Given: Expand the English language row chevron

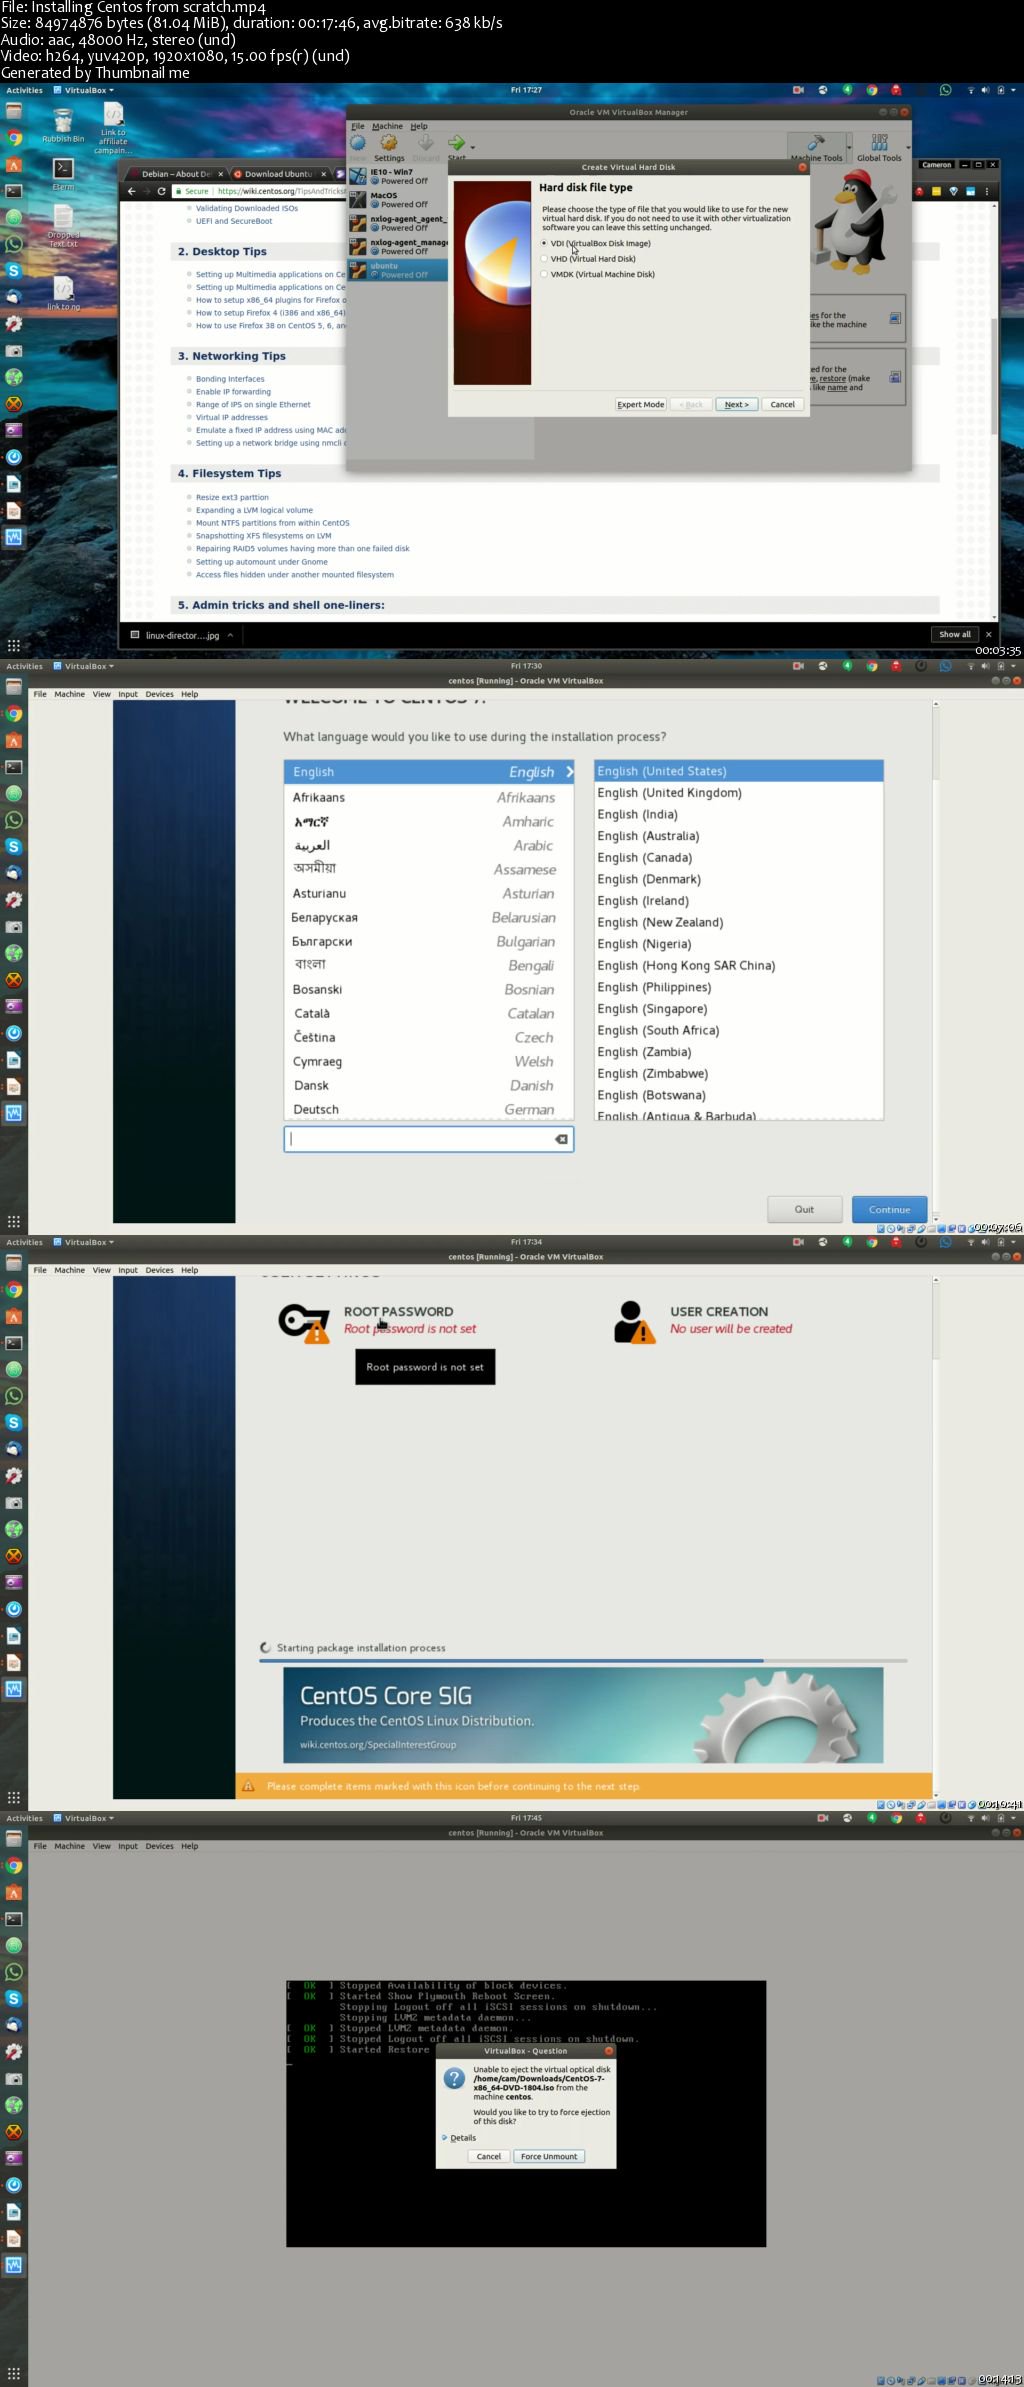Looking at the screenshot, I should pyautogui.click(x=570, y=772).
